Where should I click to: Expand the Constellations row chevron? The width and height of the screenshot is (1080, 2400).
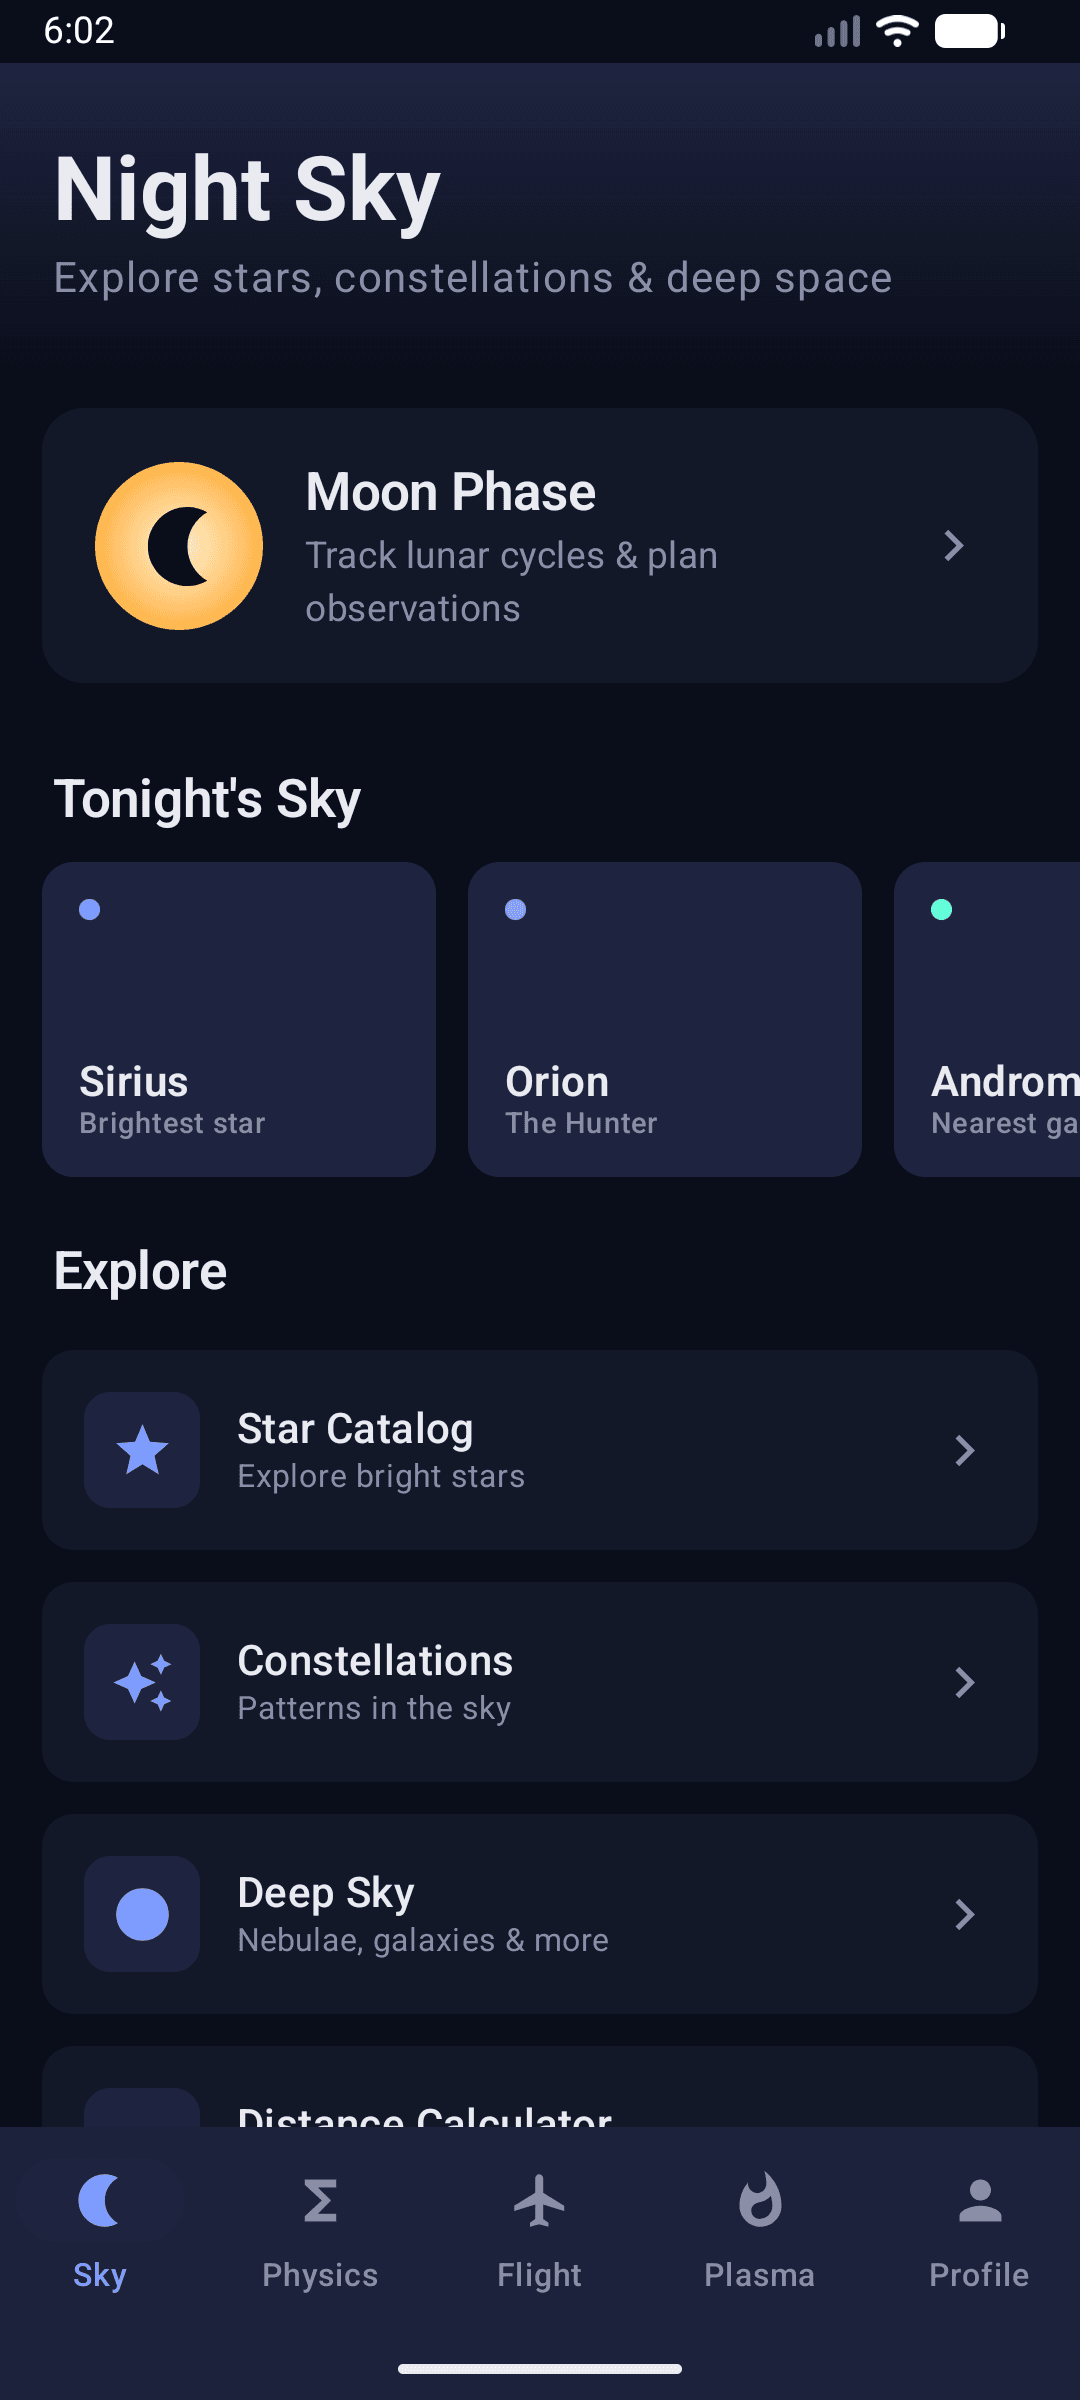pyautogui.click(x=964, y=1682)
